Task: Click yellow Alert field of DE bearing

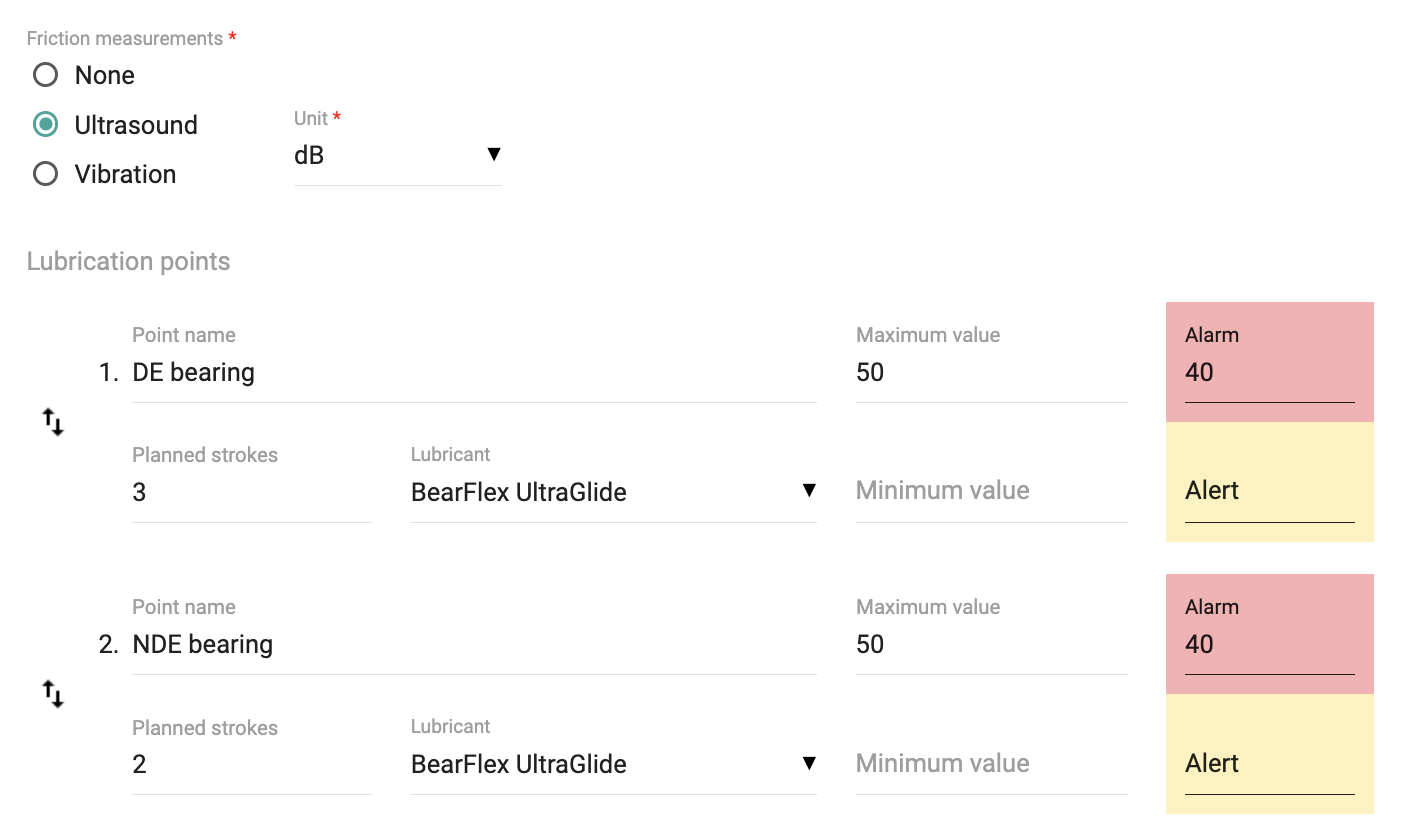Action: 1270,491
